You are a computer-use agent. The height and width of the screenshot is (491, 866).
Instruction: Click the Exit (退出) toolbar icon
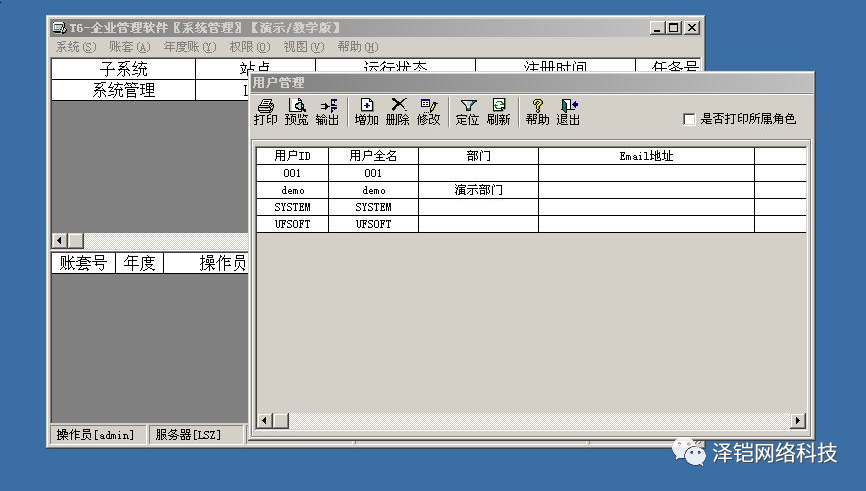(x=568, y=111)
